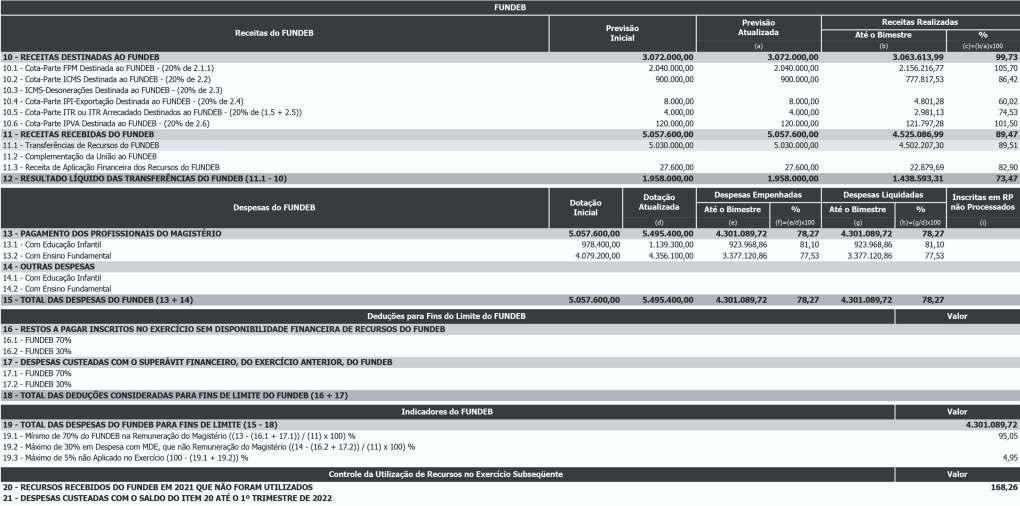Click indicator value 4,95
Image resolution: width=1020 pixels, height=506 pixels.
coord(1010,458)
